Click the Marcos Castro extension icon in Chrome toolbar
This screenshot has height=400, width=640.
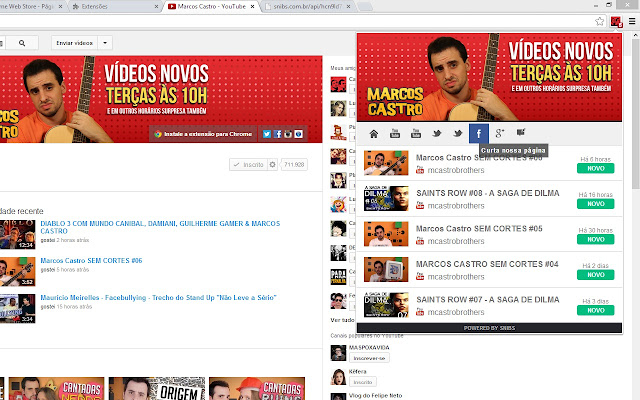pyautogui.click(x=616, y=22)
